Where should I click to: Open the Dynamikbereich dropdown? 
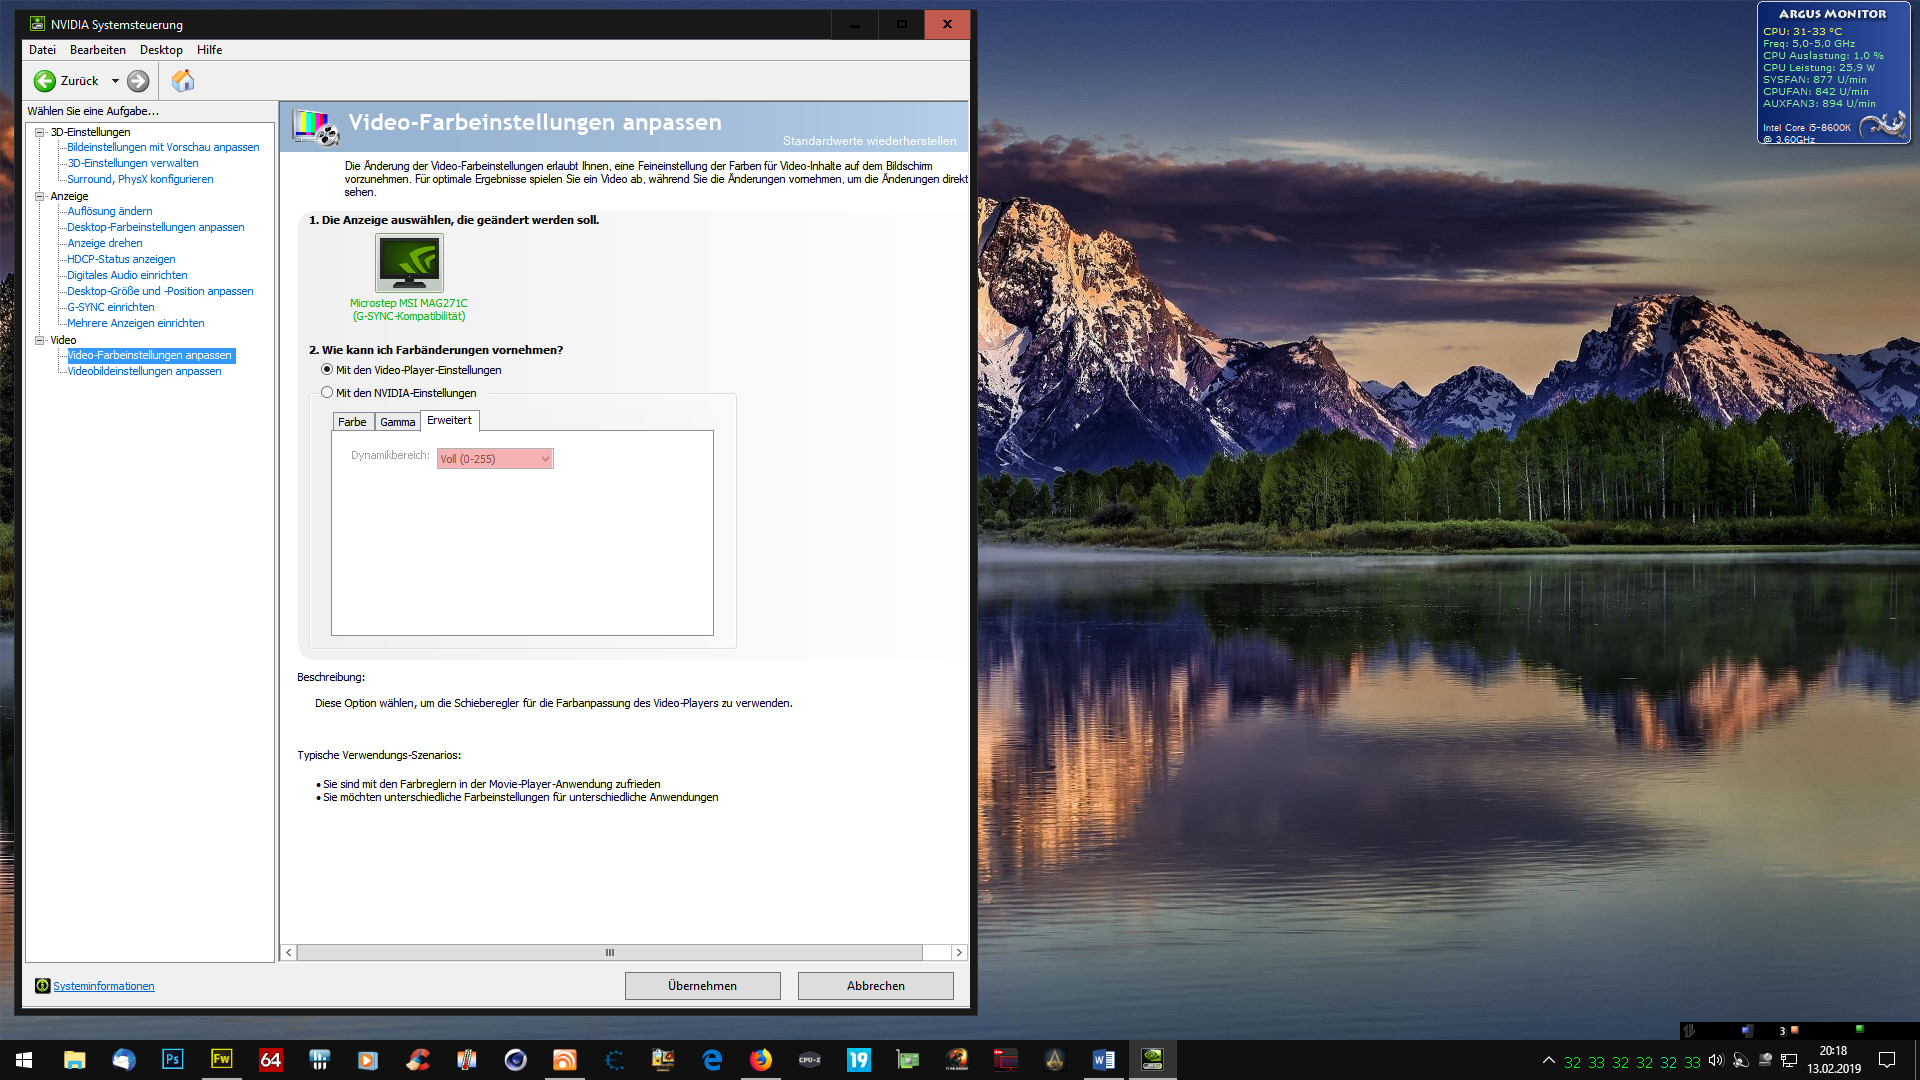tap(495, 459)
